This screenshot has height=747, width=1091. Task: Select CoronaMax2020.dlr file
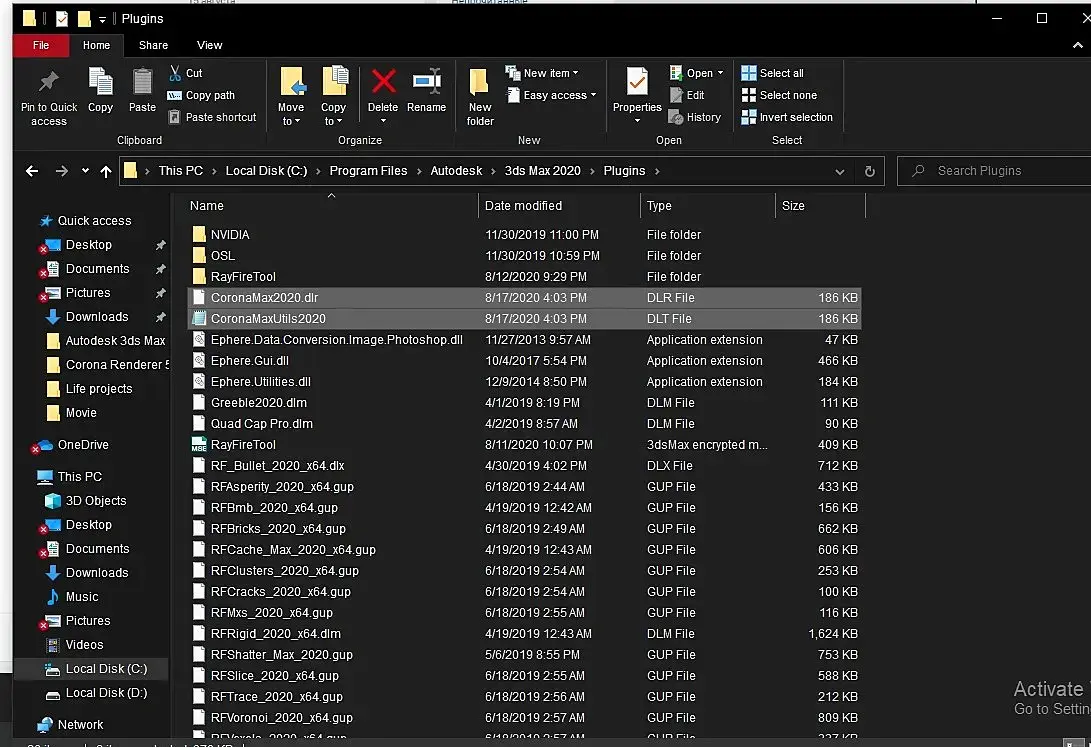[525, 298]
